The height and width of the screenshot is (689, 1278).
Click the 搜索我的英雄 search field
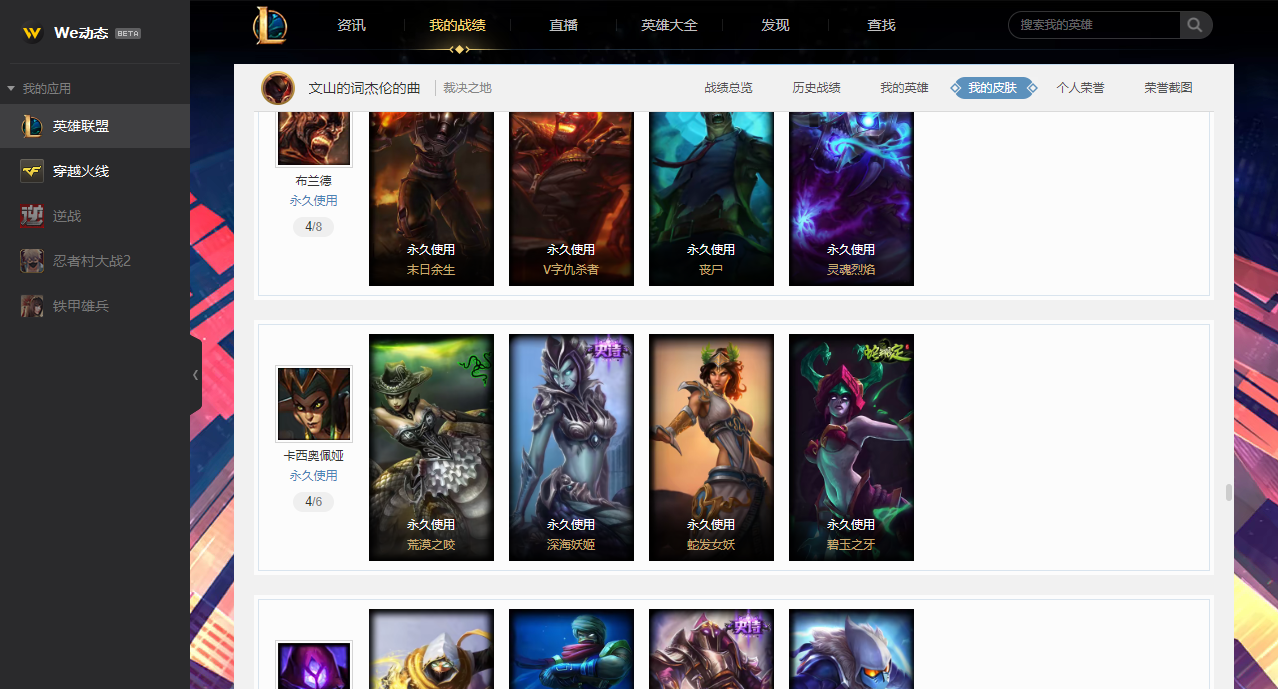[1094, 25]
